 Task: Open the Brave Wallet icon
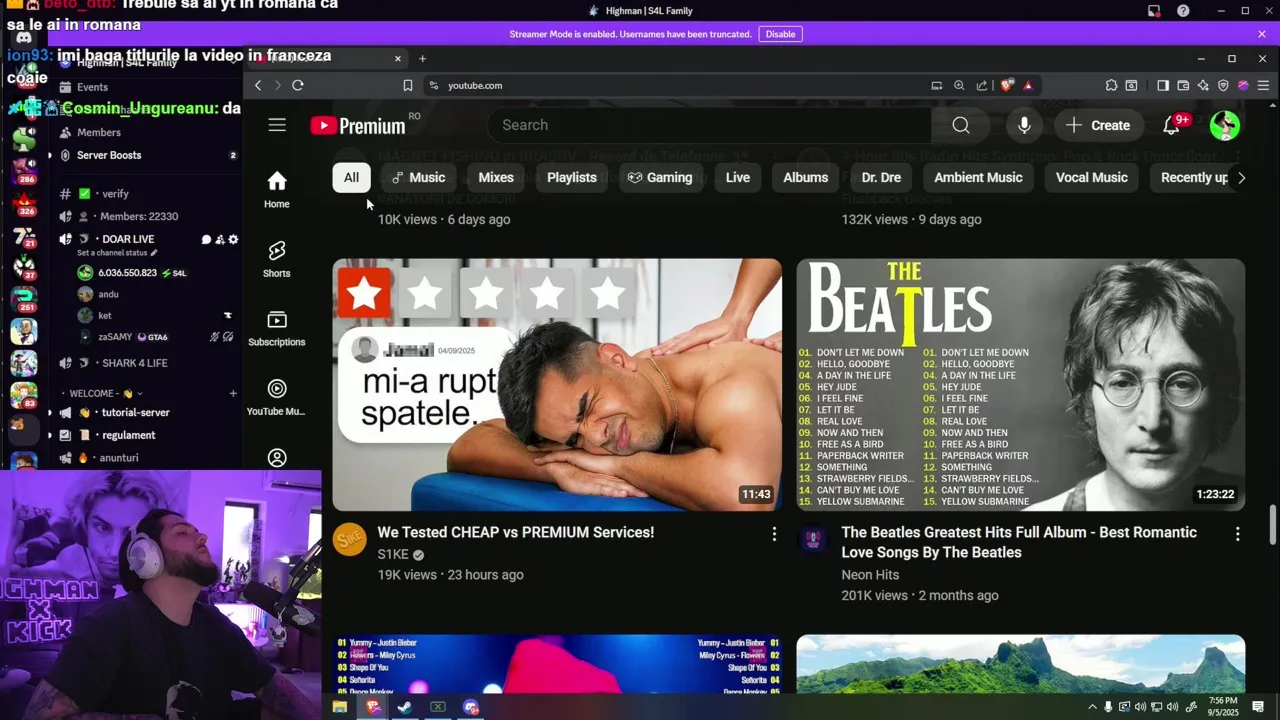click(x=1183, y=86)
